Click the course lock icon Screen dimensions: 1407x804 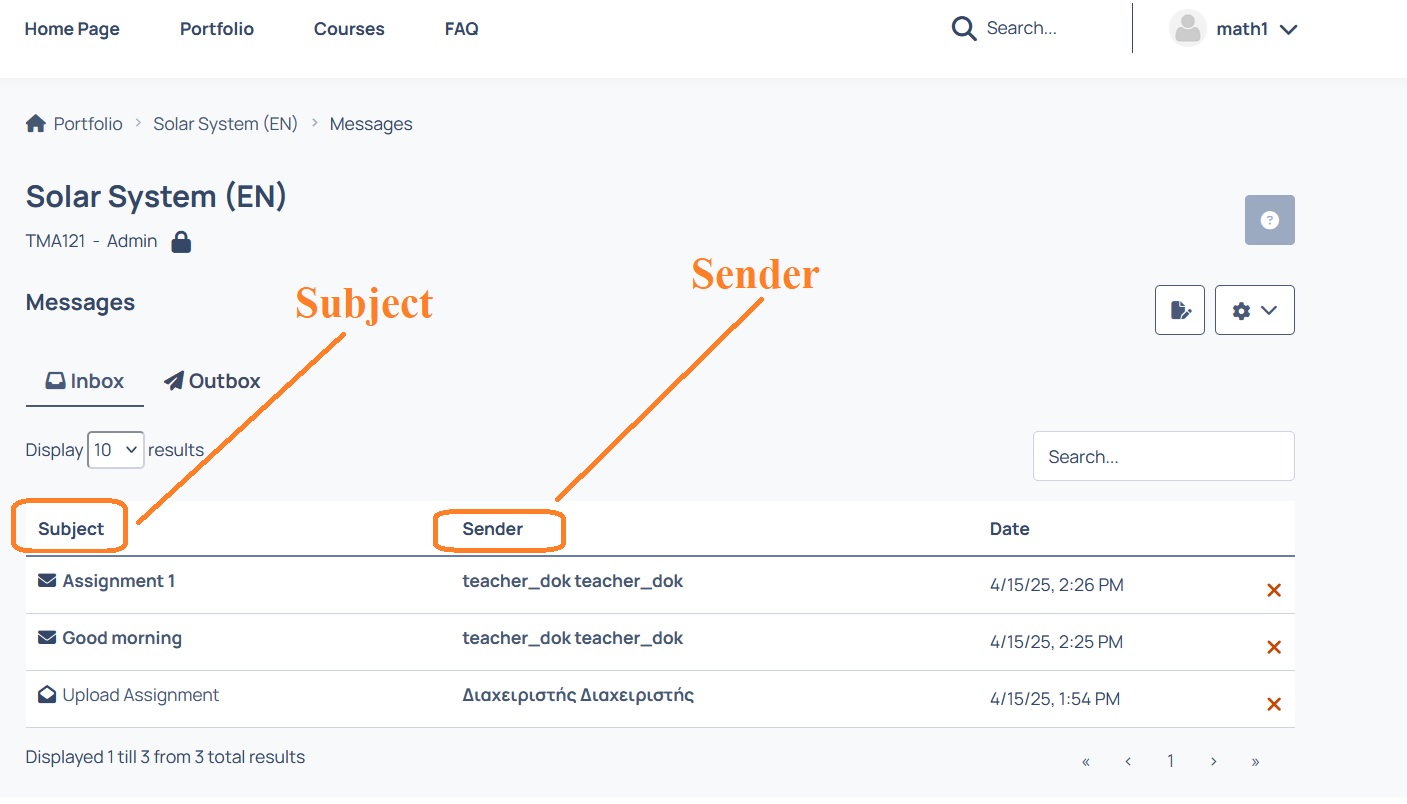click(181, 241)
